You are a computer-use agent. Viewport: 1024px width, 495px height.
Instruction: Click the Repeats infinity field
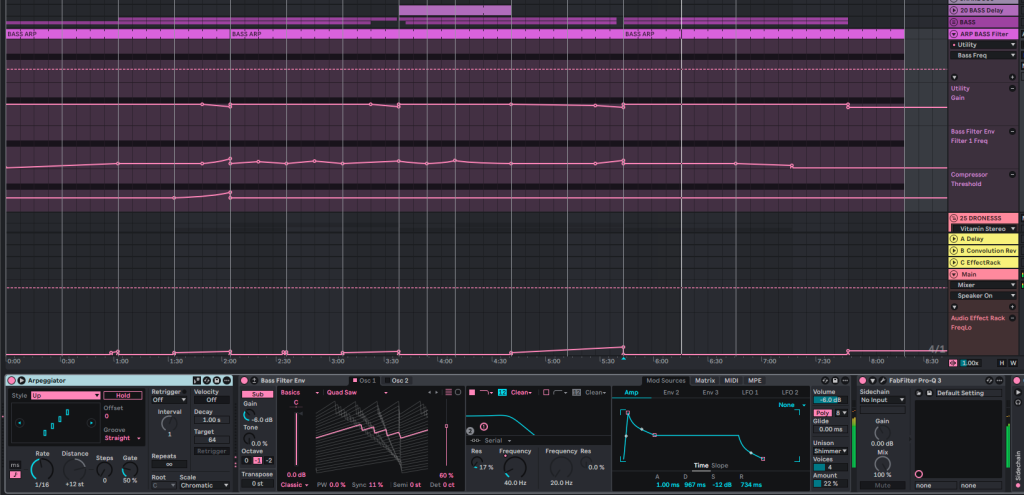pos(169,464)
